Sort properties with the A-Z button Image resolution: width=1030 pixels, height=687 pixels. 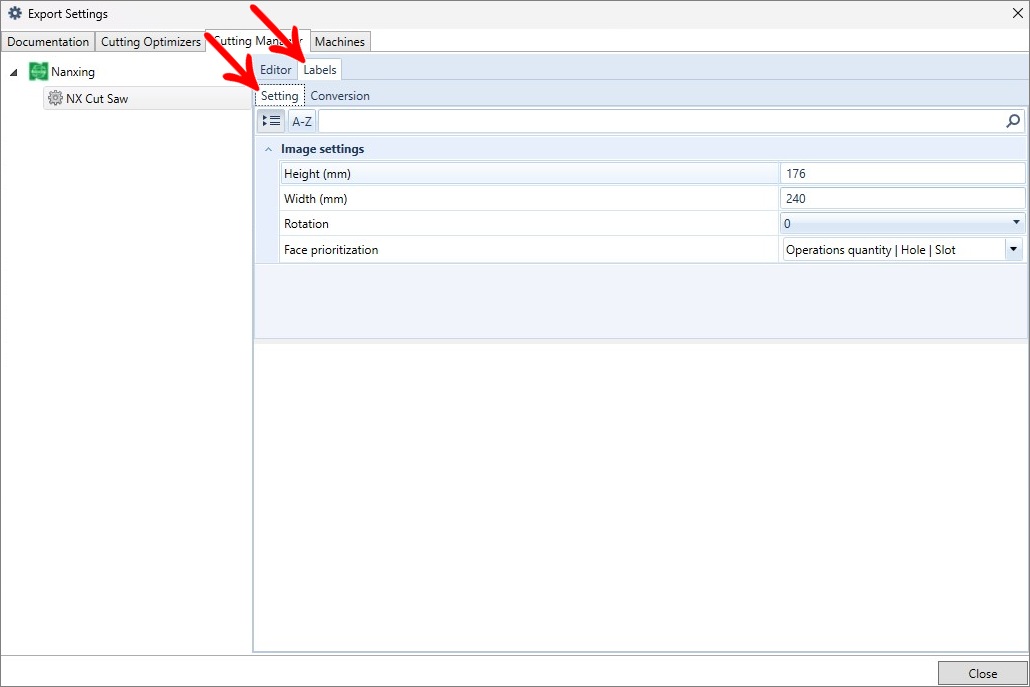point(302,121)
